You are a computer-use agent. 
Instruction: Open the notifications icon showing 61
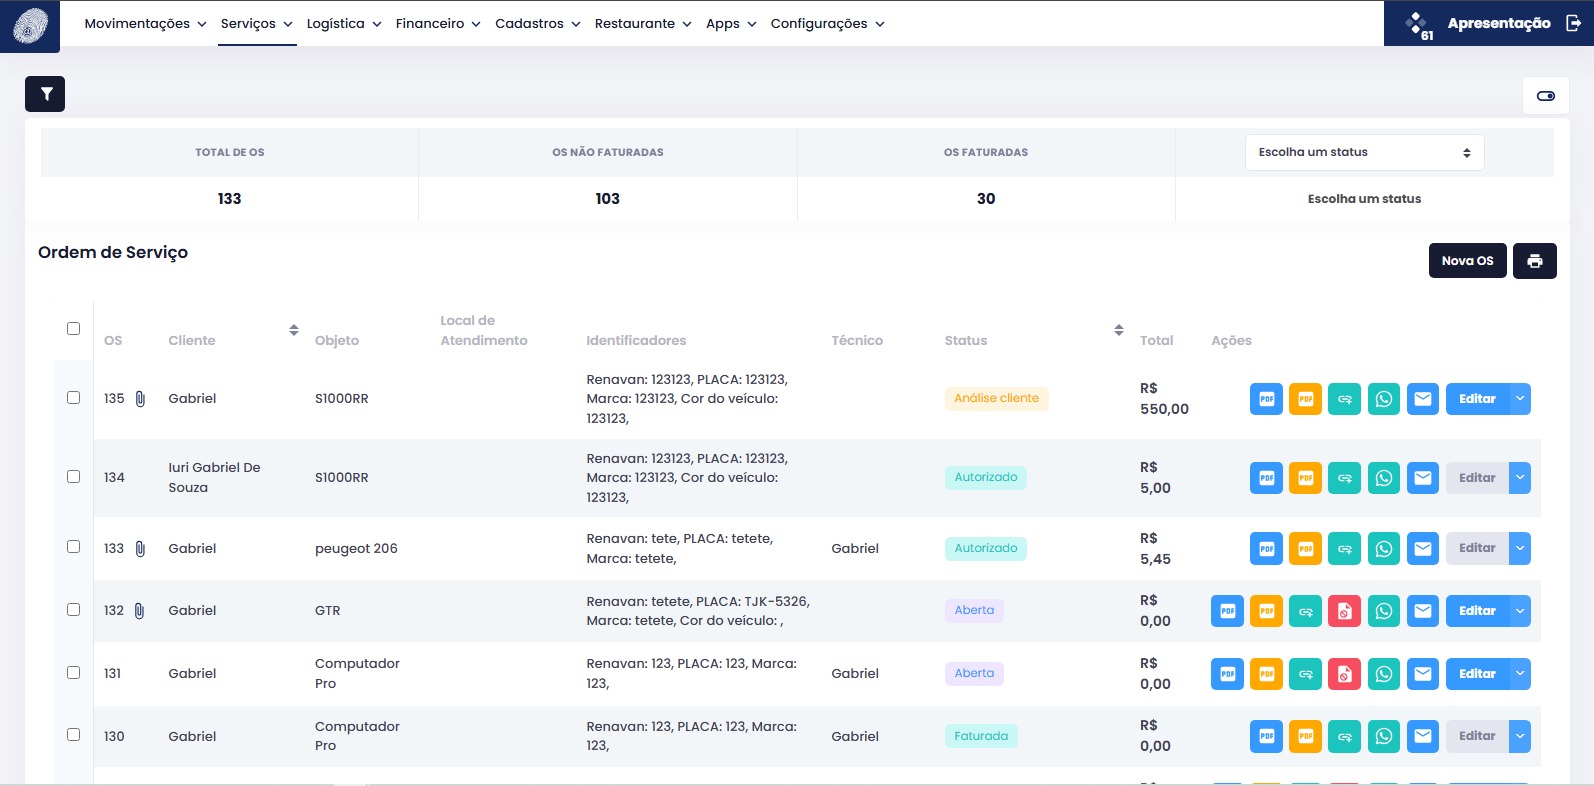pyautogui.click(x=1418, y=25)
